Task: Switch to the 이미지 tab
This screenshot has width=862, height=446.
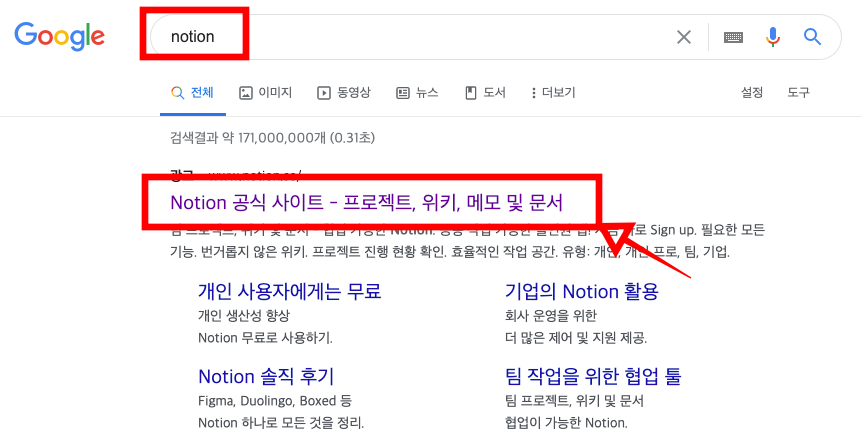Action: 266,92
